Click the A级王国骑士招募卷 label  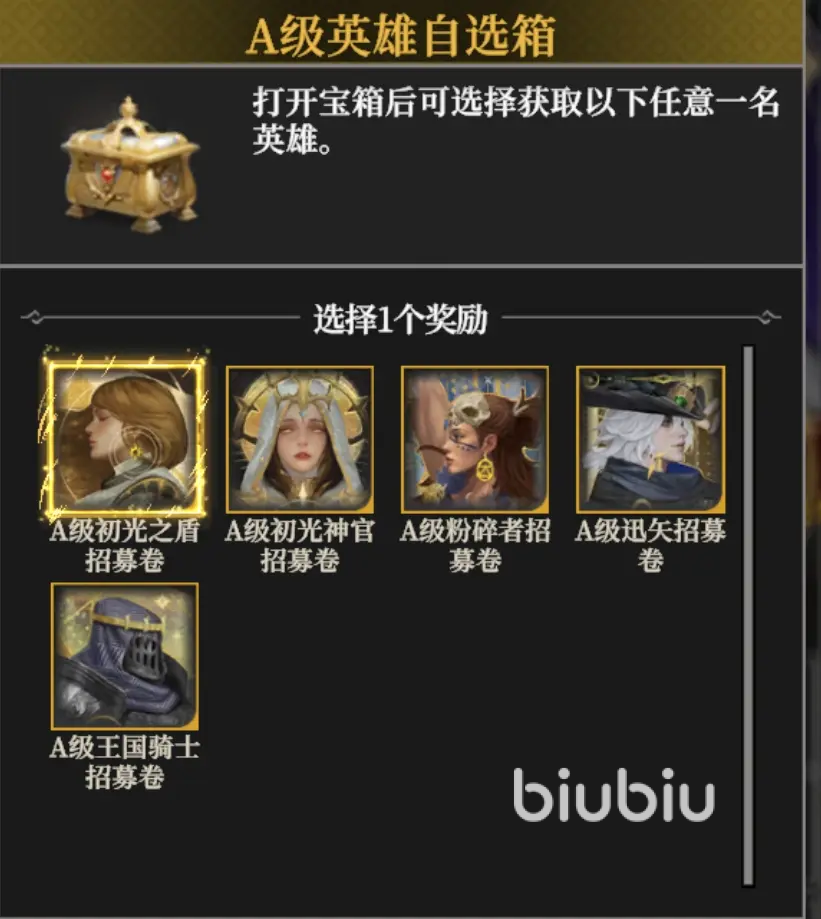(125, 762)
